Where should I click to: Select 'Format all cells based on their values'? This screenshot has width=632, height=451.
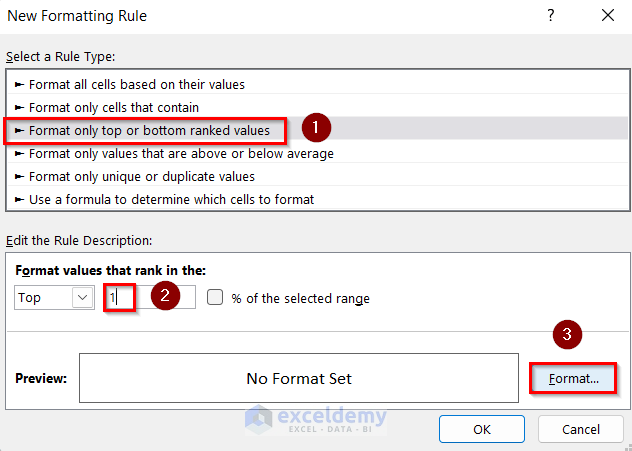tap(136, 84)
